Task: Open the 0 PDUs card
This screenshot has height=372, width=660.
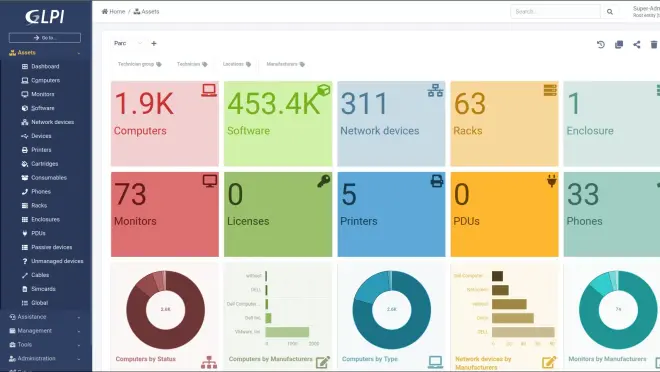Action: tap(504, 214)
